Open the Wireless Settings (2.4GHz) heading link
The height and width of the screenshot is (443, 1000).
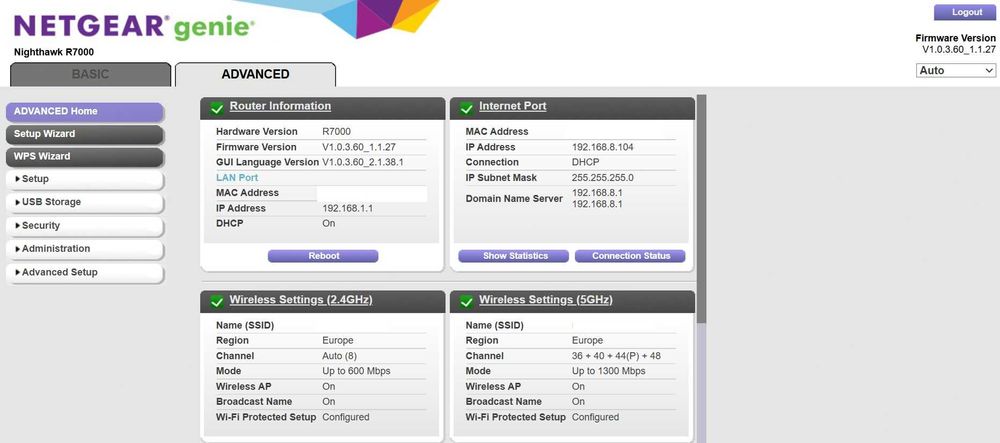(300, 300)
